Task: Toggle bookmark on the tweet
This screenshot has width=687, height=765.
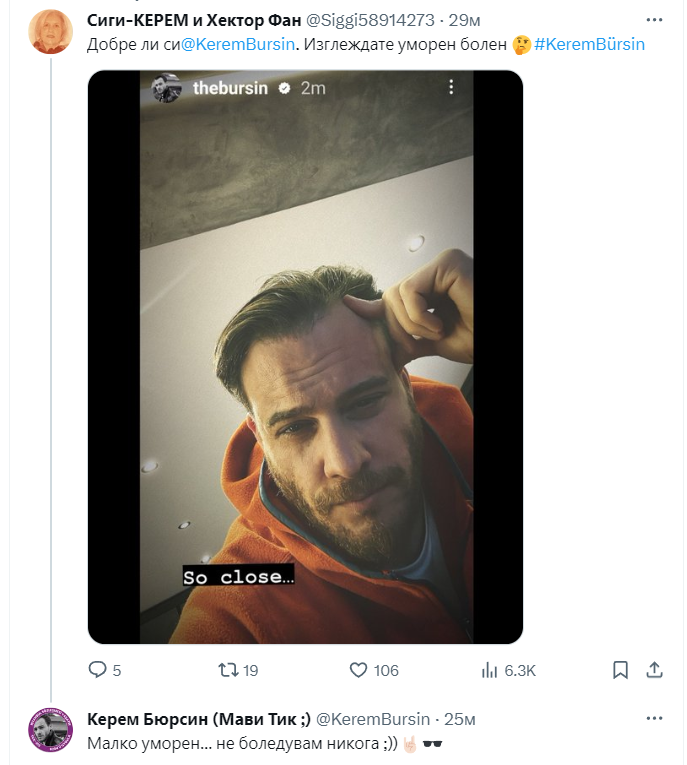Action: (620, 670)
